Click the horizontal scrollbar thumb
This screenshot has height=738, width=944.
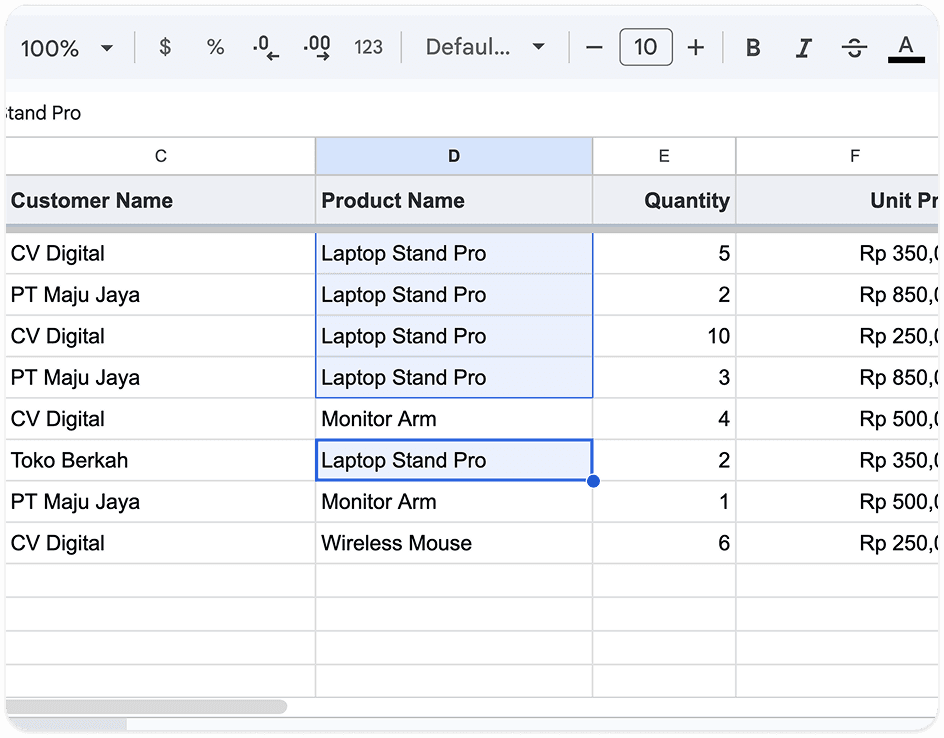pyautogui.click(x=146, y=707)
